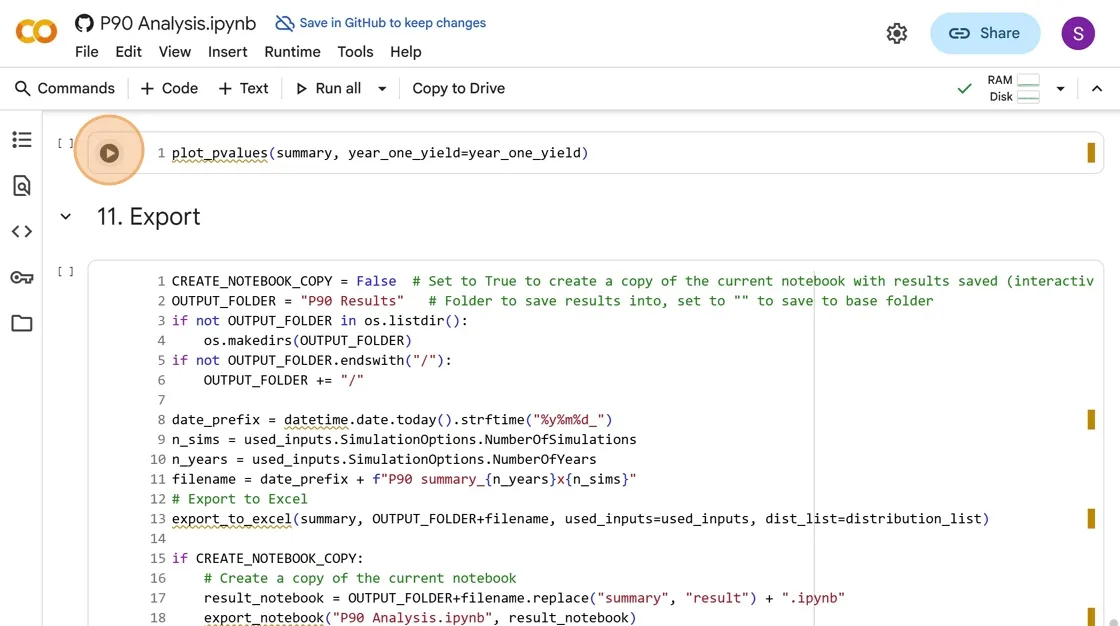Open the Runtime menu
Image resolution: width=1120 pixels, height=626 pixels.
click(292, 52)
